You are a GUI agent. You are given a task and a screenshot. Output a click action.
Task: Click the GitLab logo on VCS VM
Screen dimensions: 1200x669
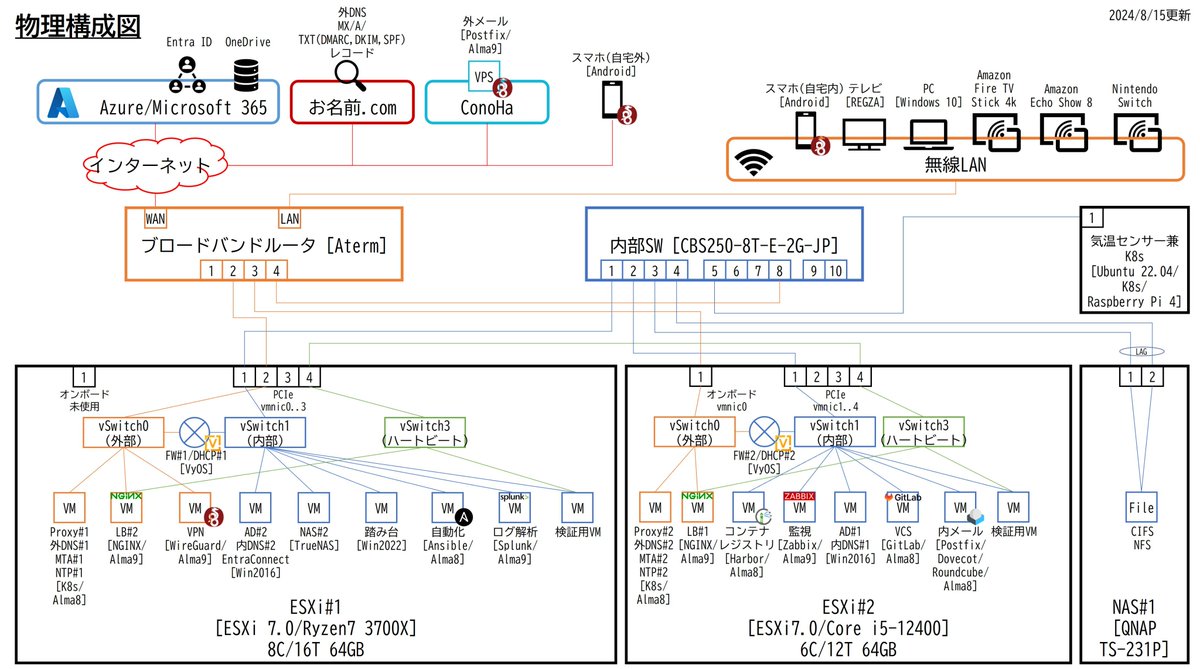click(904, 496)
